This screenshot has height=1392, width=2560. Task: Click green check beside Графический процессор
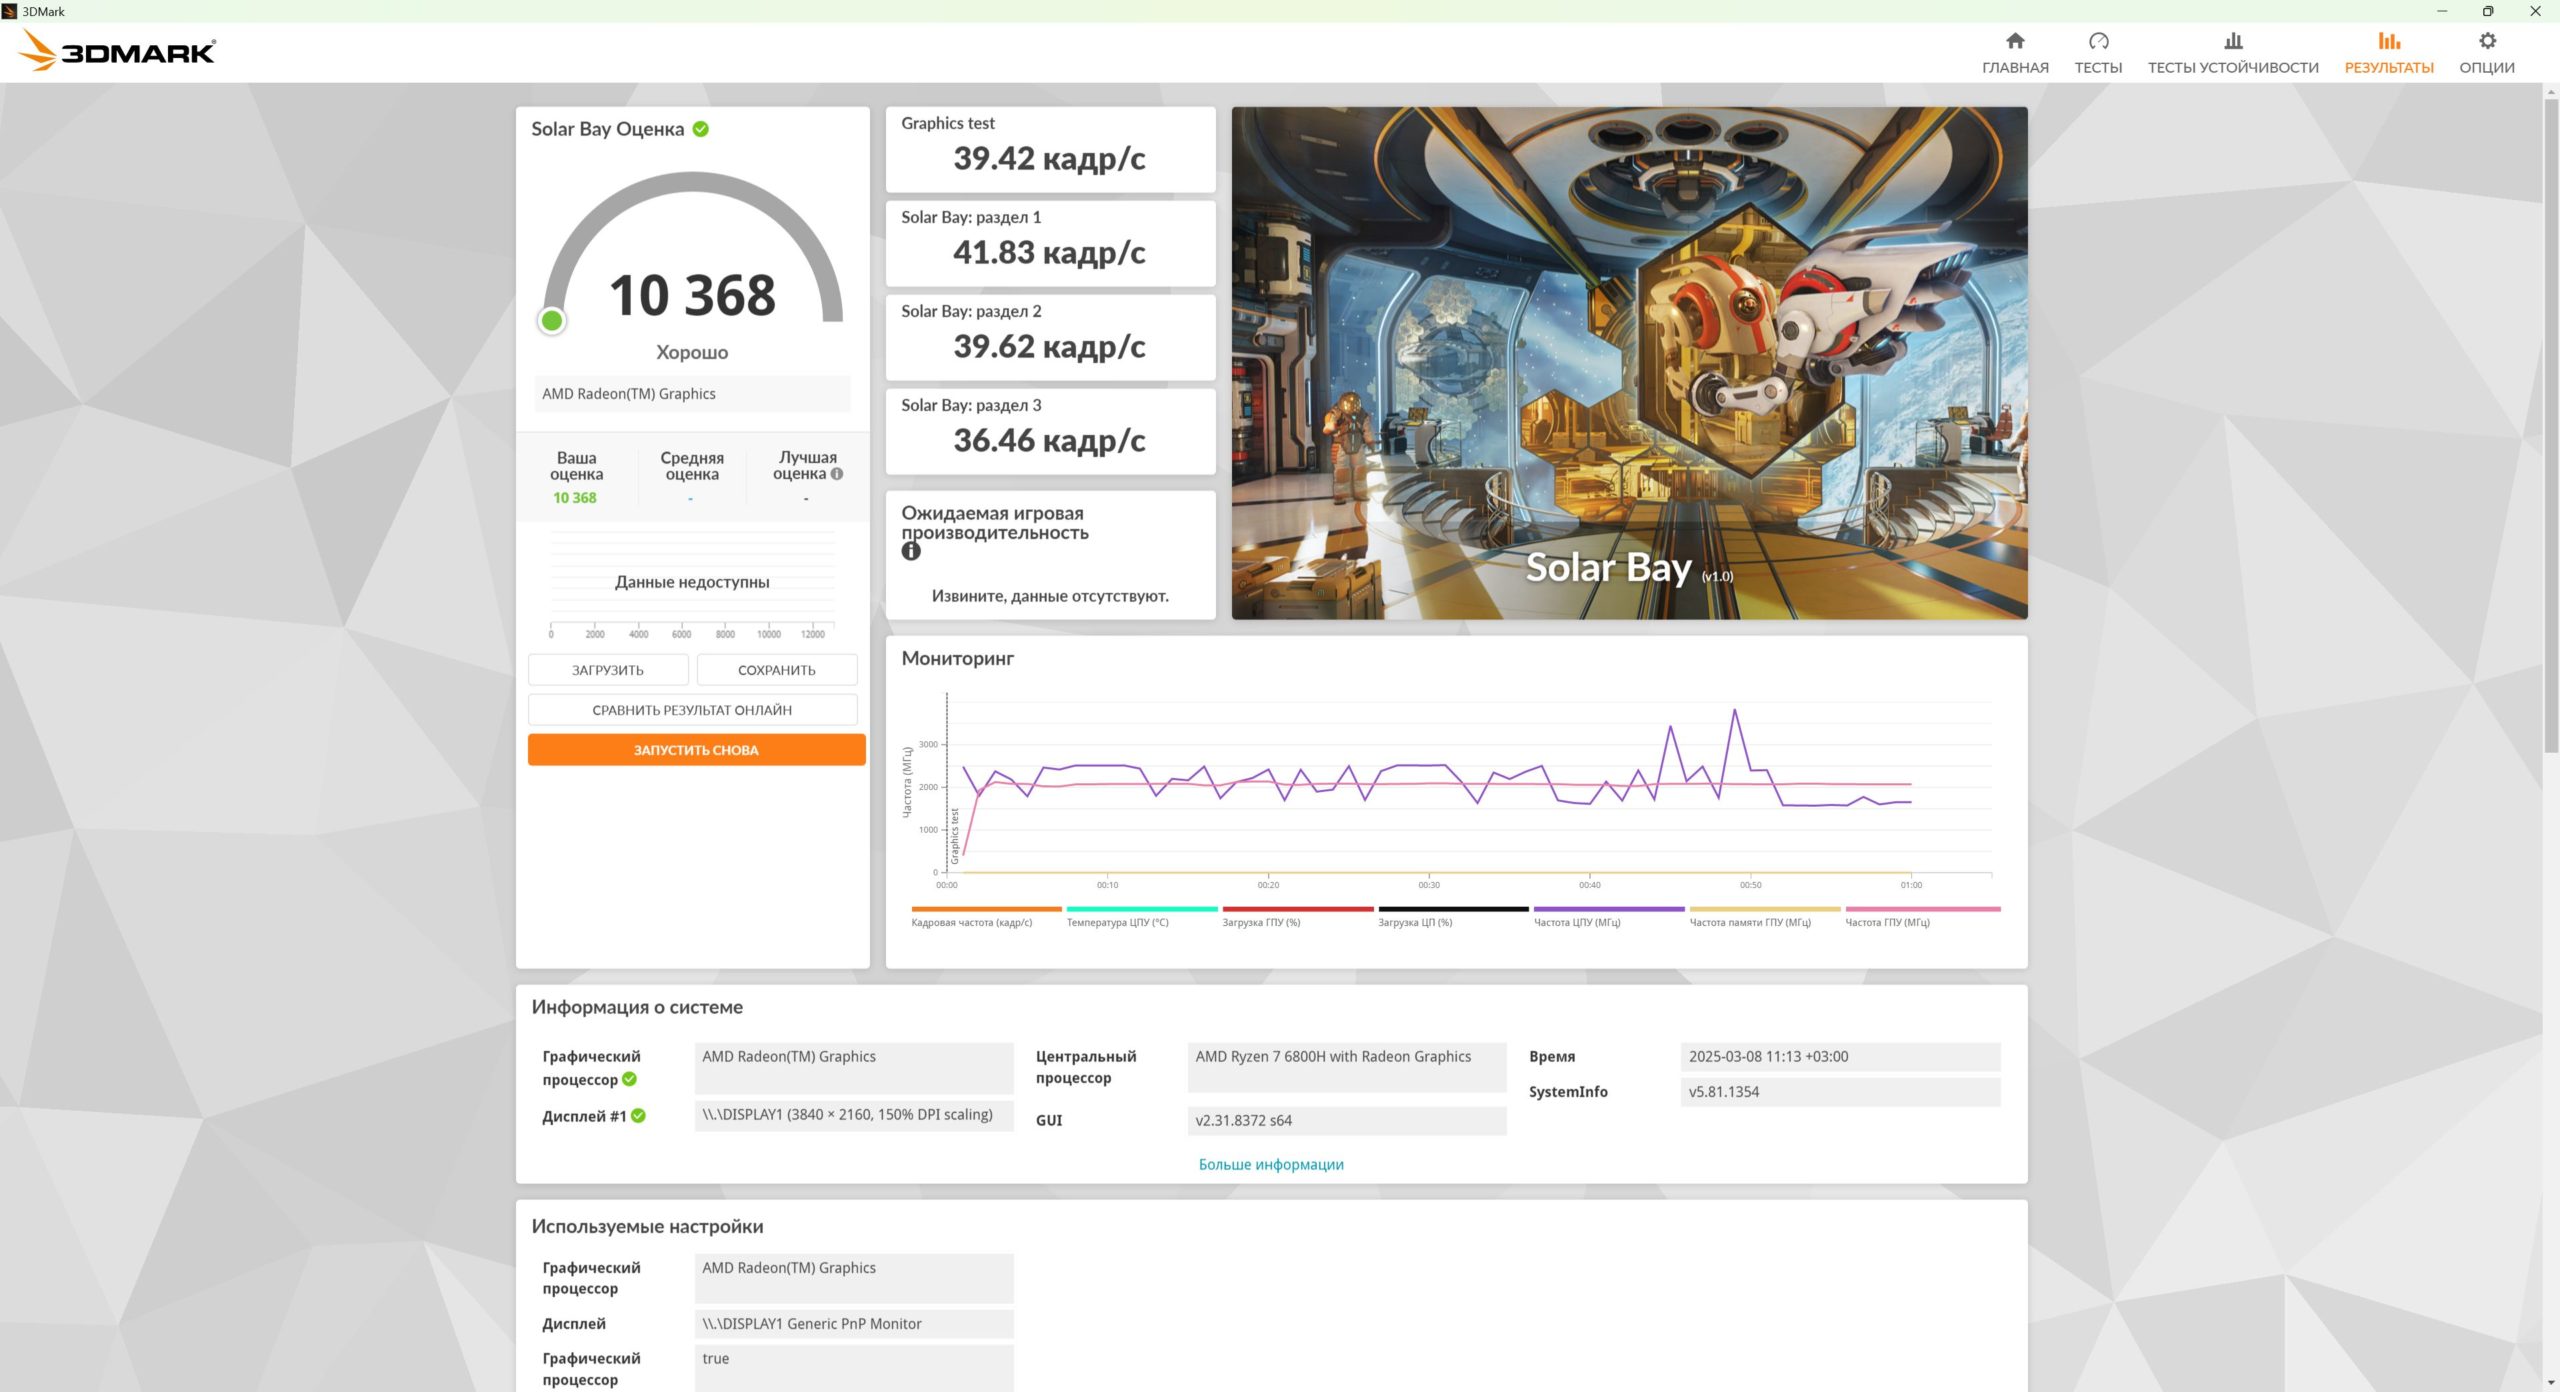pos(629,1079)
